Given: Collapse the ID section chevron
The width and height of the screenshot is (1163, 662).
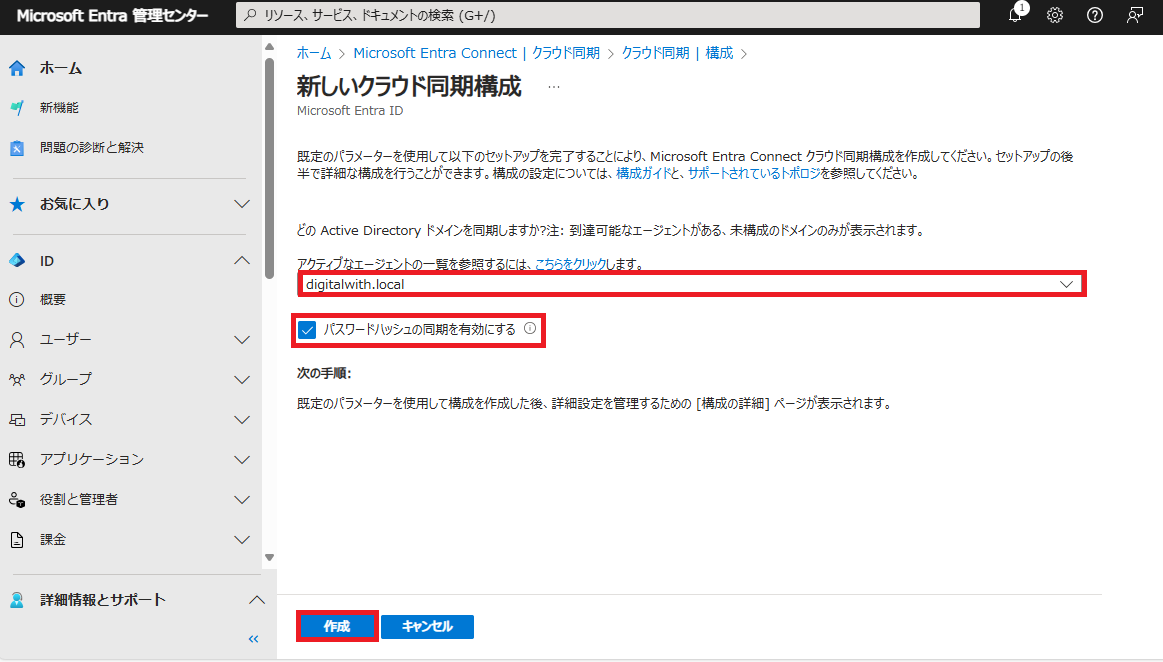Looking at the screenshot, I should [242, 260].
